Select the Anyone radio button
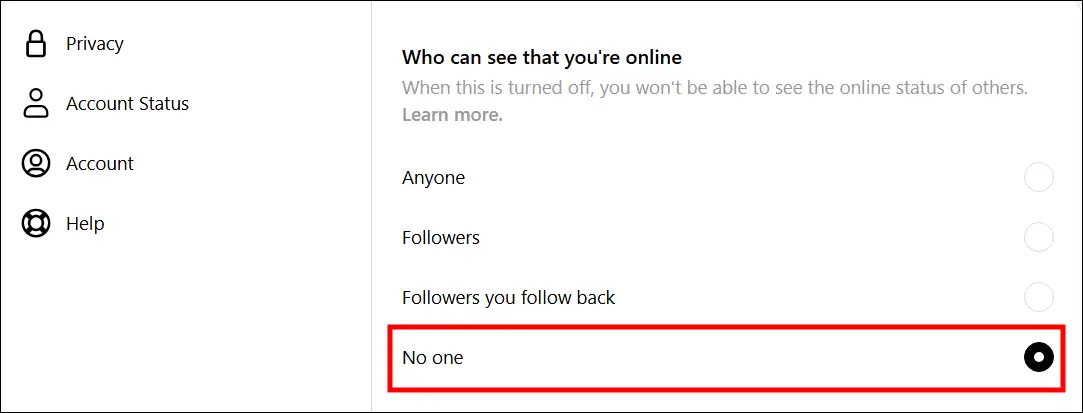The image size is (1083, 413). tap(1039, 178)
